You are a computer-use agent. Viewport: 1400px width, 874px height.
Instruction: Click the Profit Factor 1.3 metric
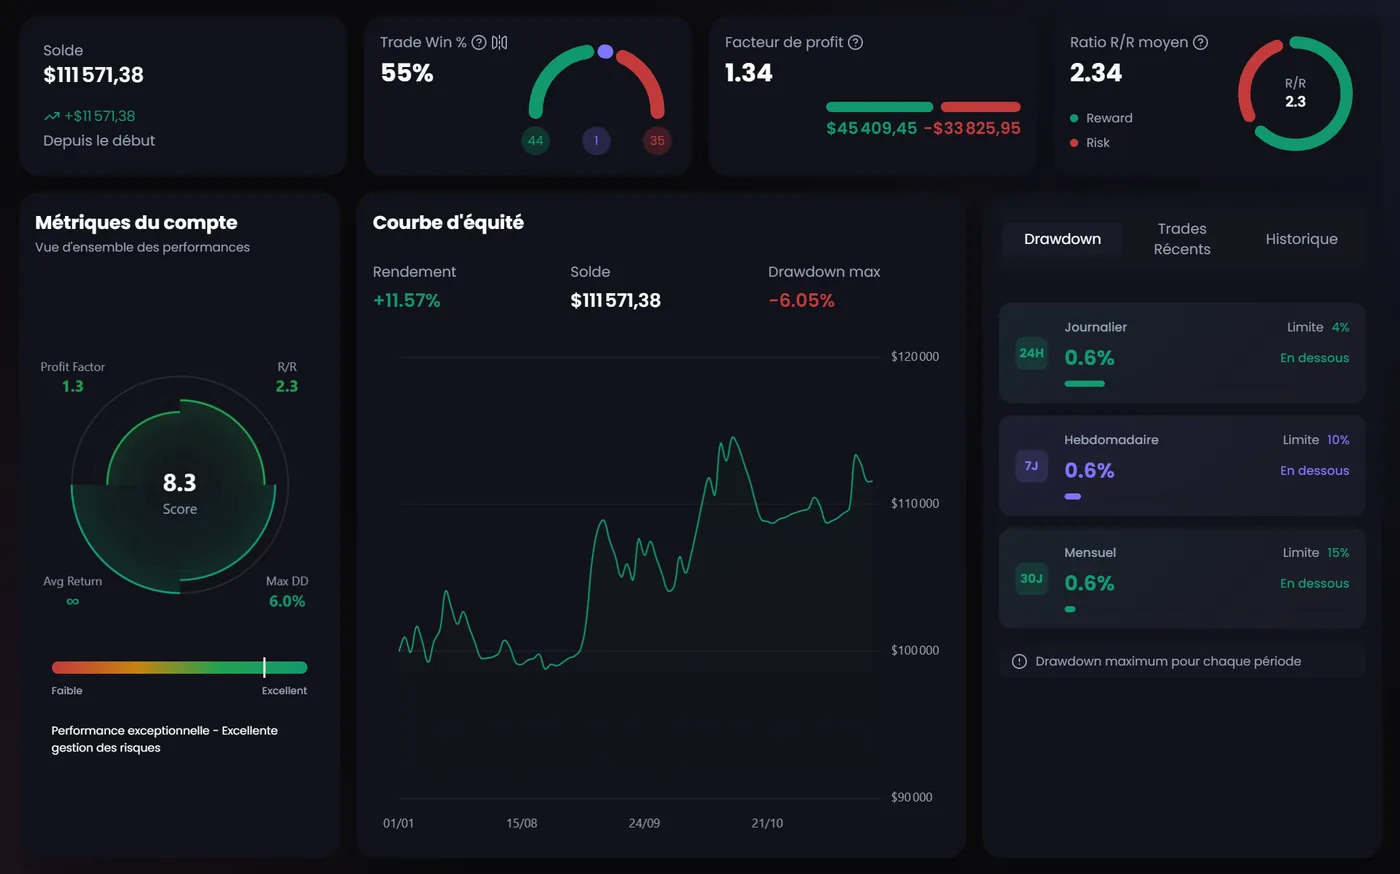coord(72,377)
